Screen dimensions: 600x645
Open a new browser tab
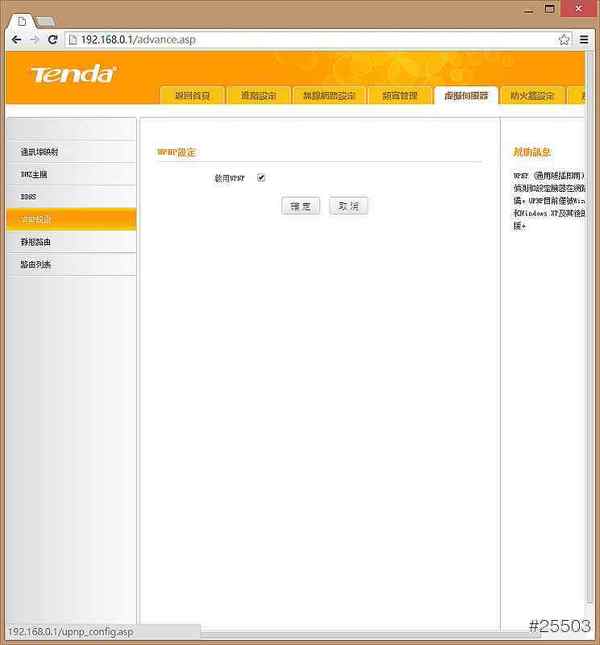tap(46, 22)
